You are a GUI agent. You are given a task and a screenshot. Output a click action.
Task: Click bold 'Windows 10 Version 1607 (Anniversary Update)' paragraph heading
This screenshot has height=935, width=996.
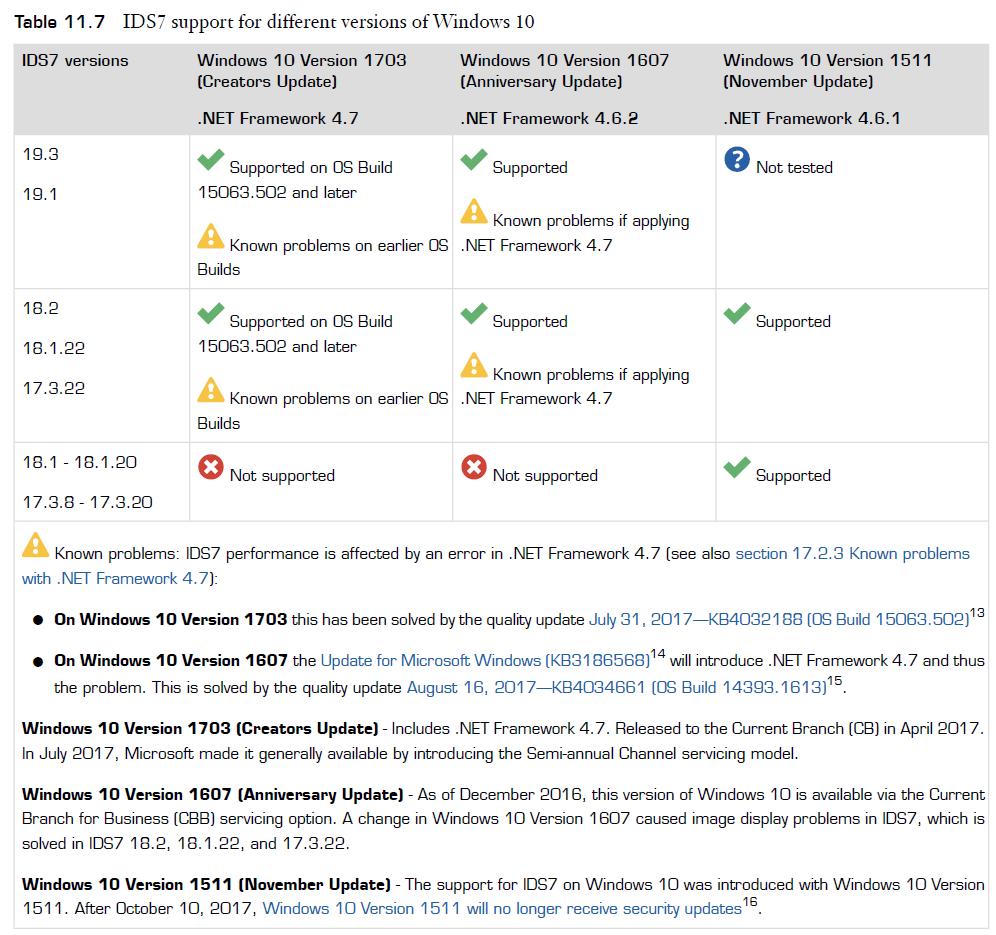[213, 795]
